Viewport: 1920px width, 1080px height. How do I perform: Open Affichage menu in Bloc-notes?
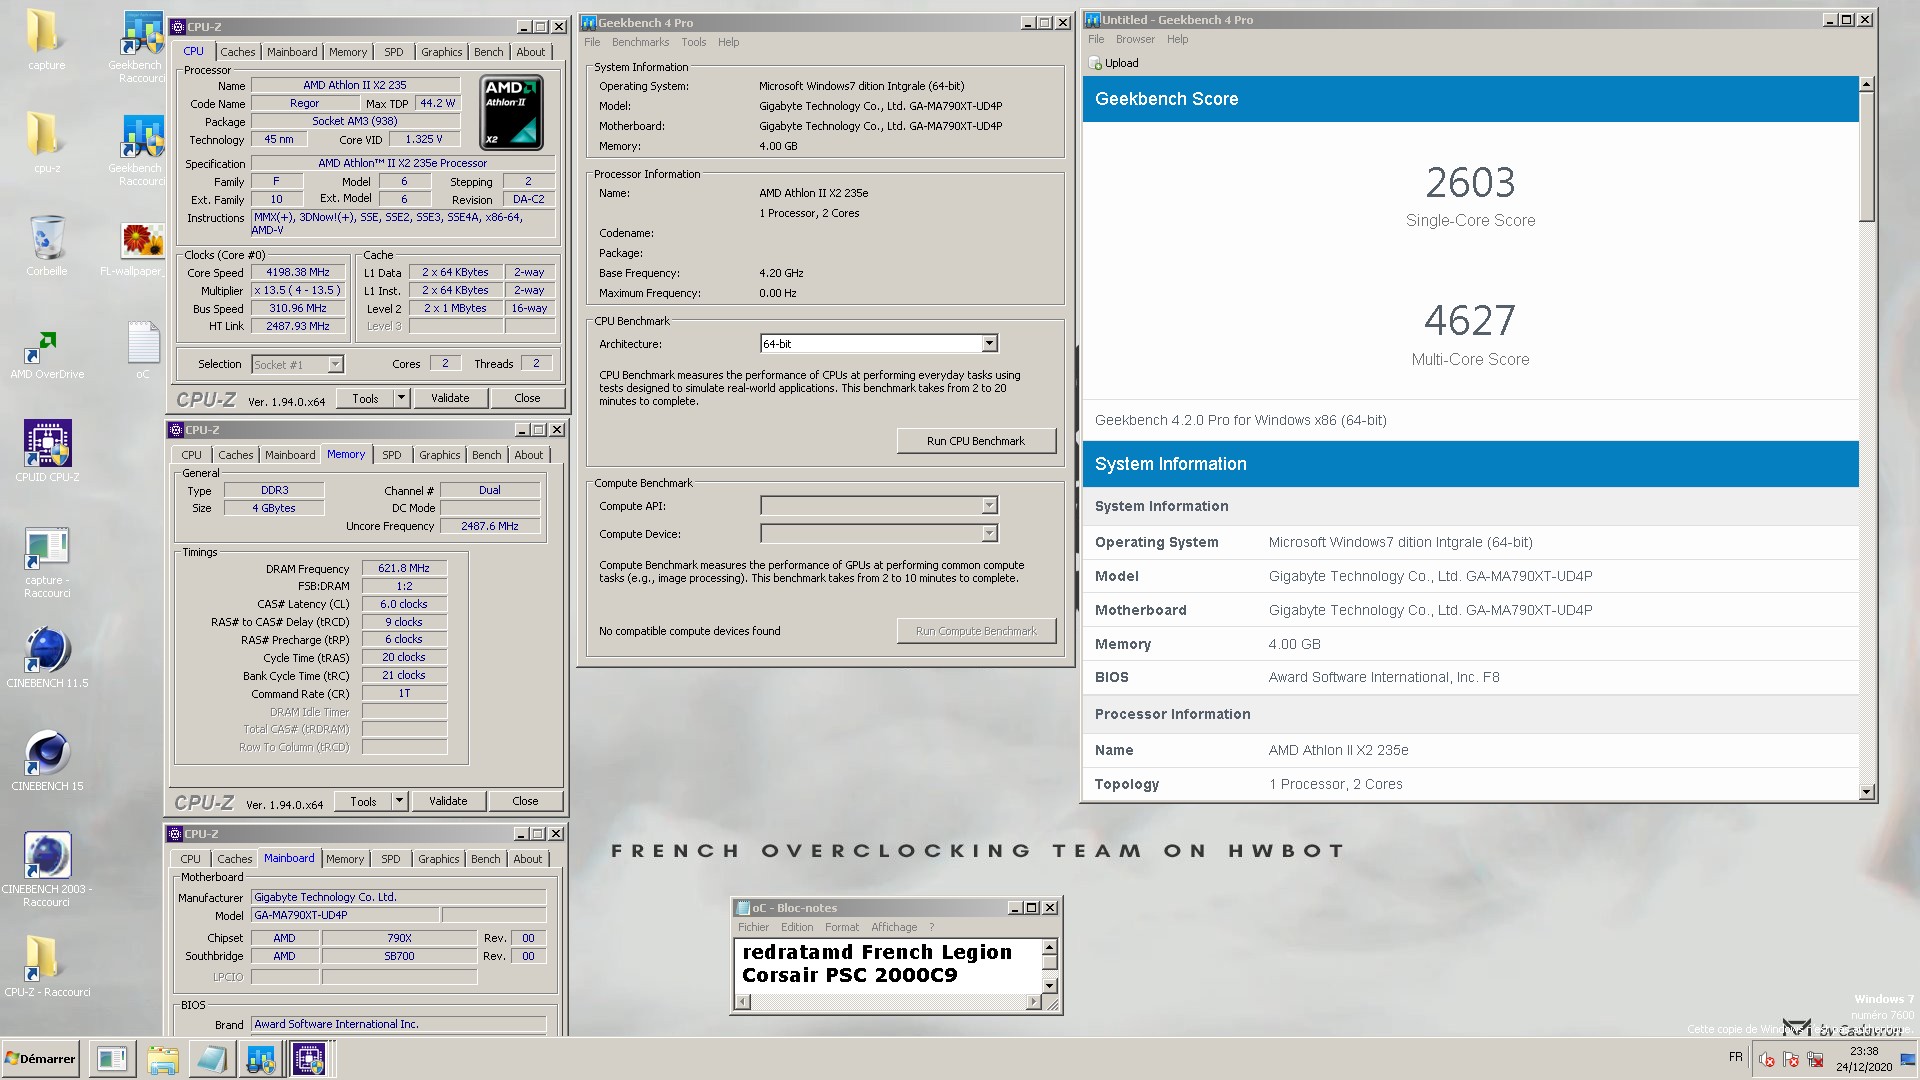coord(894,927)
